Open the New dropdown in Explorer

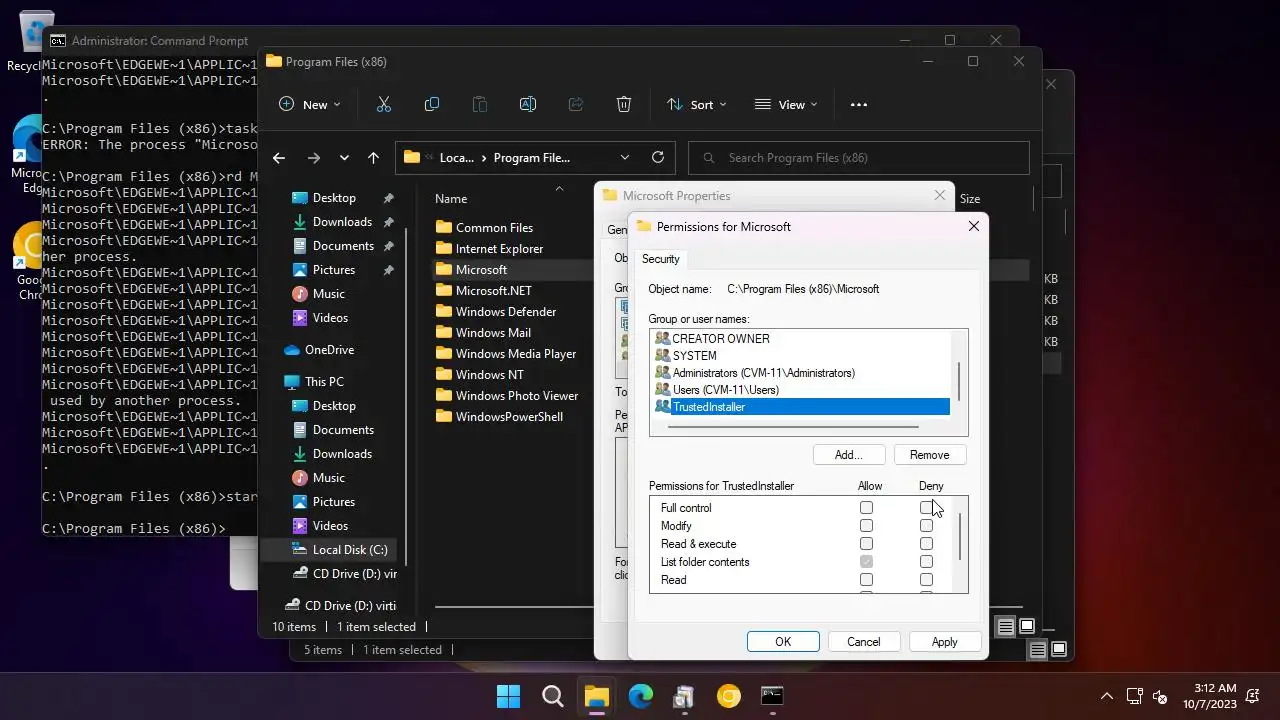point(309,104)
